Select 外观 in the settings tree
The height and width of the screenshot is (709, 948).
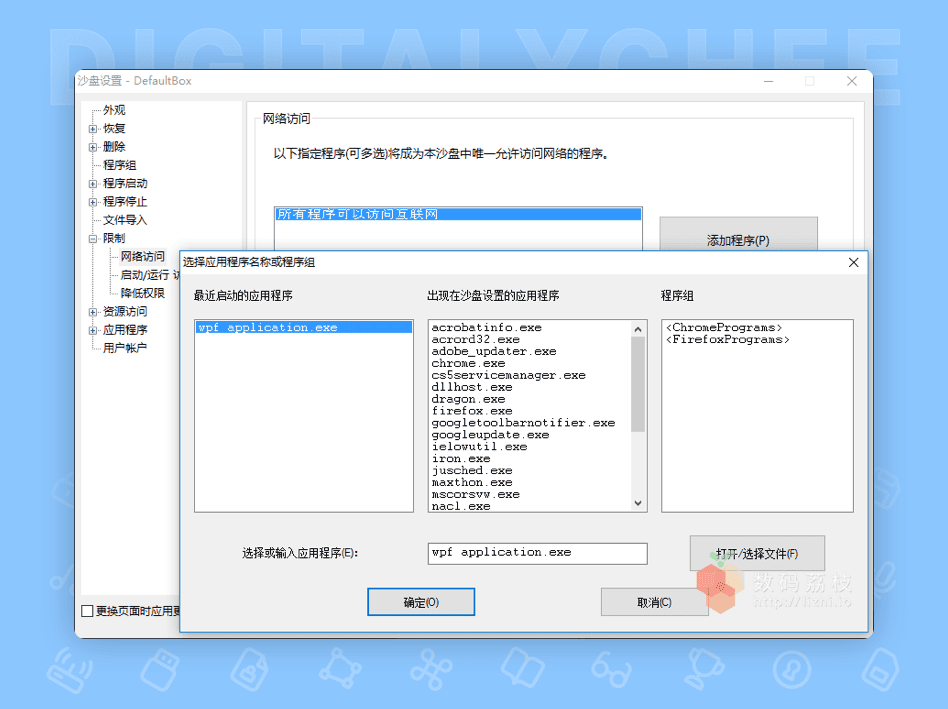tap(114, 110)
